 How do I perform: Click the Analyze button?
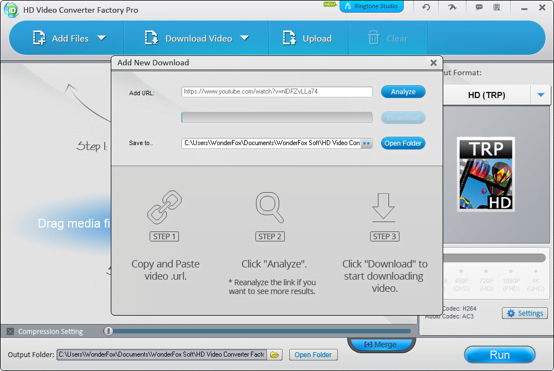point(403,92)
